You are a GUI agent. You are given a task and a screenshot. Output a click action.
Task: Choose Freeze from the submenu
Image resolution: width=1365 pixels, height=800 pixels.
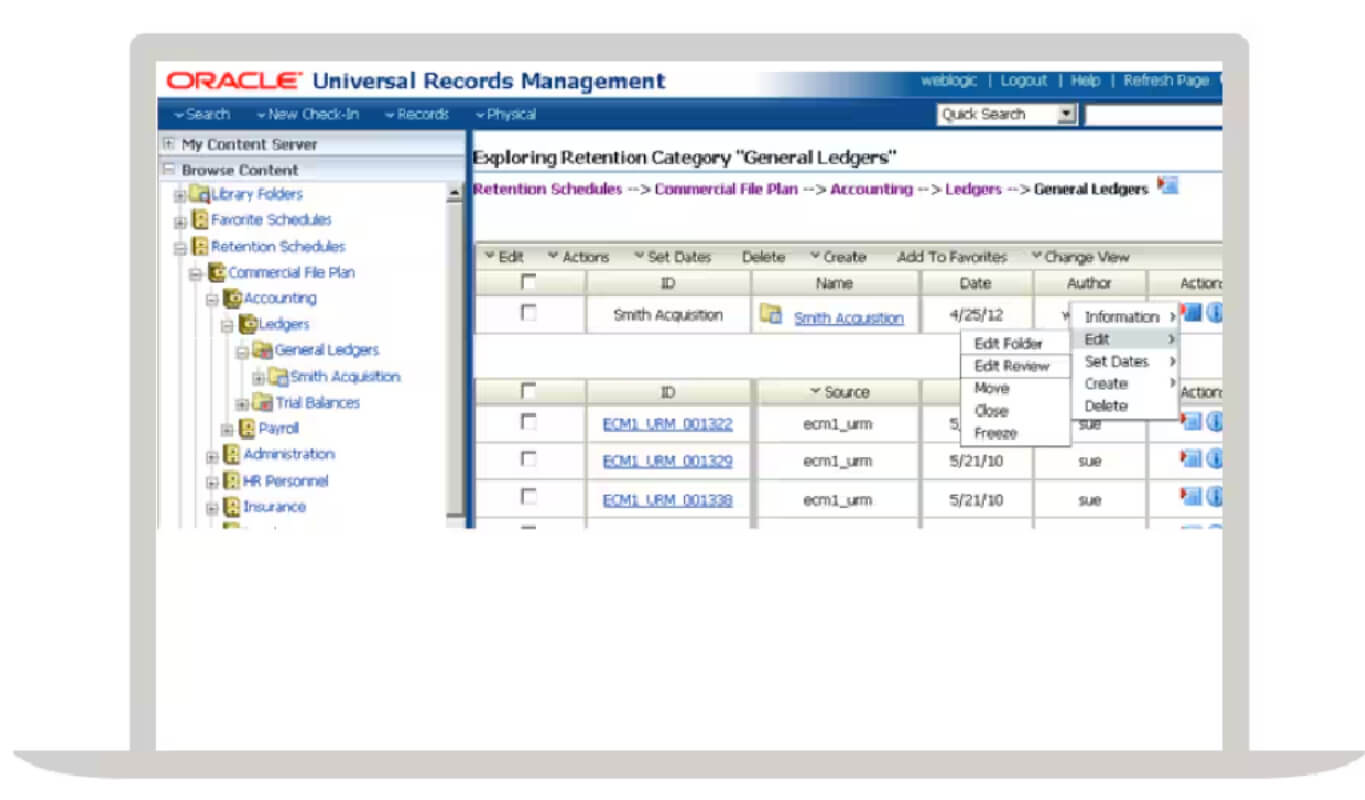(x=996, y=434)
